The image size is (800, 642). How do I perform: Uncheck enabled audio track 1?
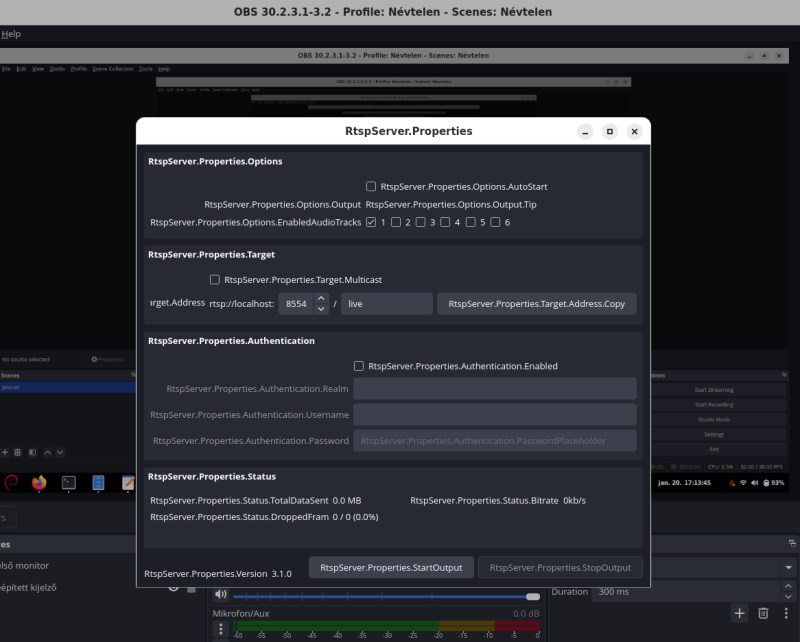(371, 222)
